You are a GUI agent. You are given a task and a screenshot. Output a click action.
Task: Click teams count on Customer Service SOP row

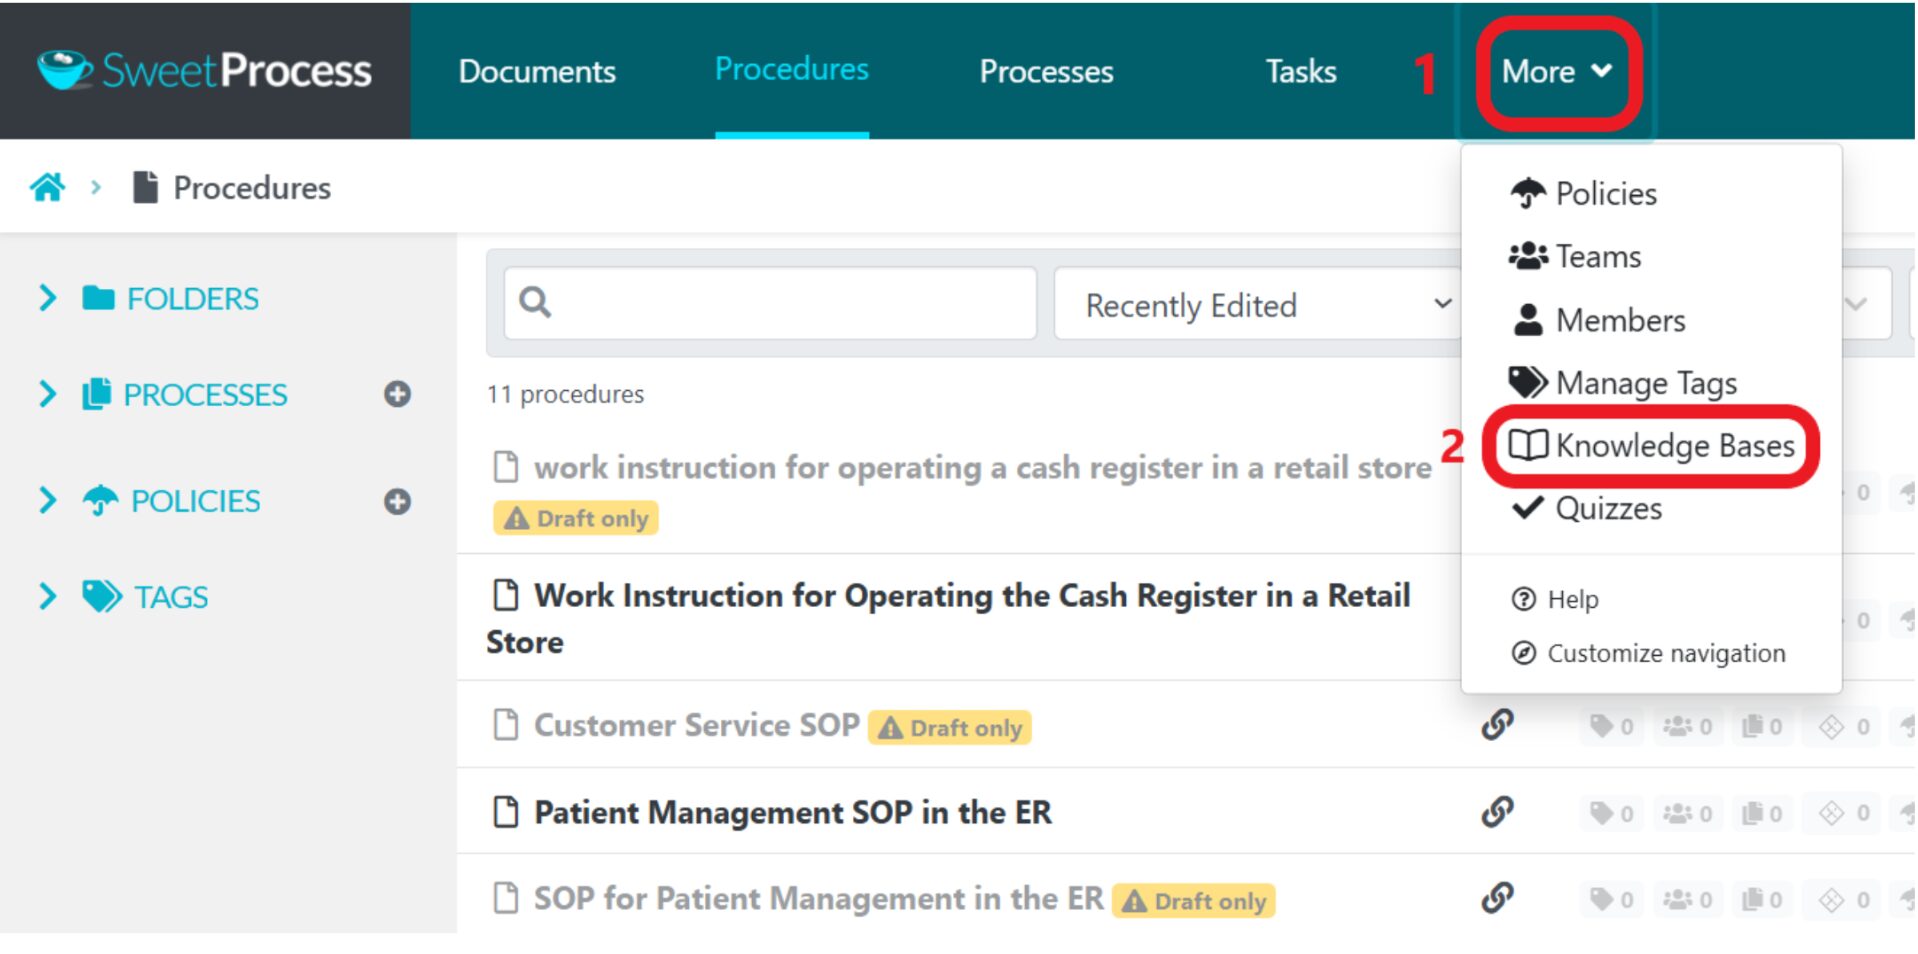pos(1687,727)
